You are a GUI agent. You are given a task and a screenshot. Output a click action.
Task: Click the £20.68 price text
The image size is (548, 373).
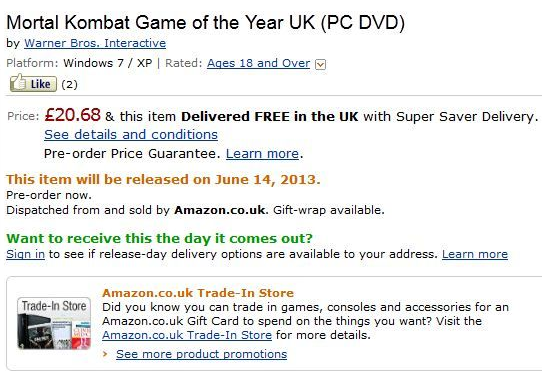(x=73, y=115)
